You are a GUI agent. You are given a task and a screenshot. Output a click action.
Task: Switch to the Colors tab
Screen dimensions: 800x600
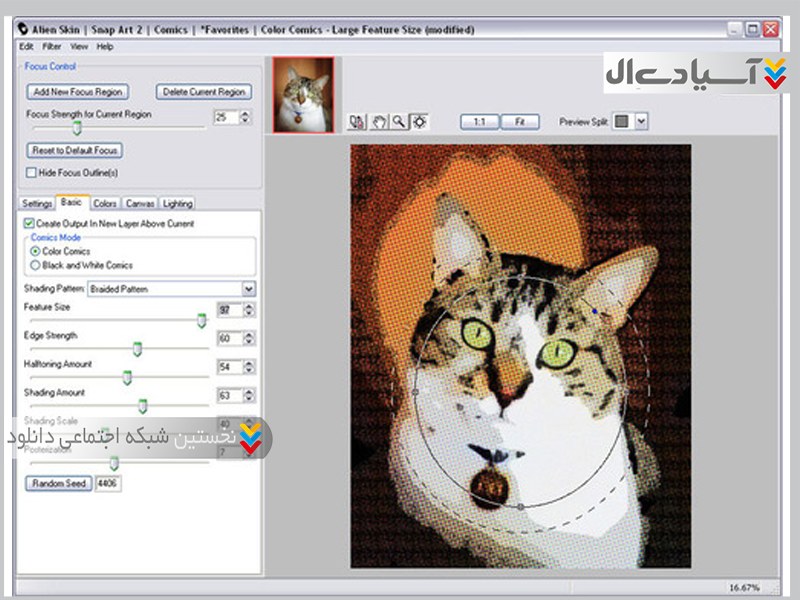pos(105,203)
